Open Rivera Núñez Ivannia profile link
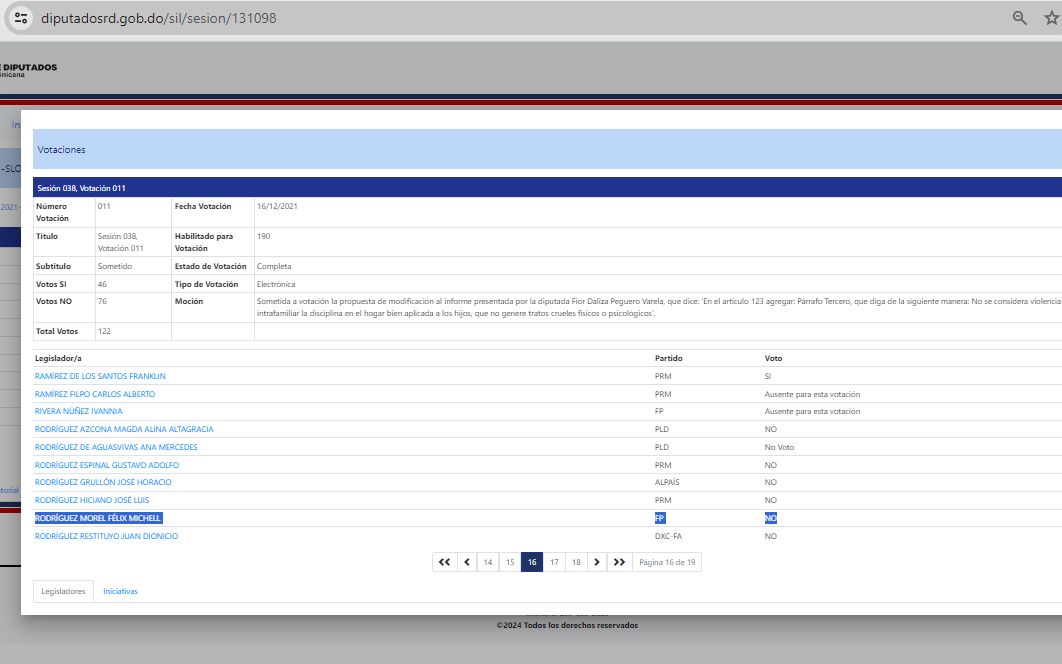This screenshot has width=1062, height=664. (79, 411)
